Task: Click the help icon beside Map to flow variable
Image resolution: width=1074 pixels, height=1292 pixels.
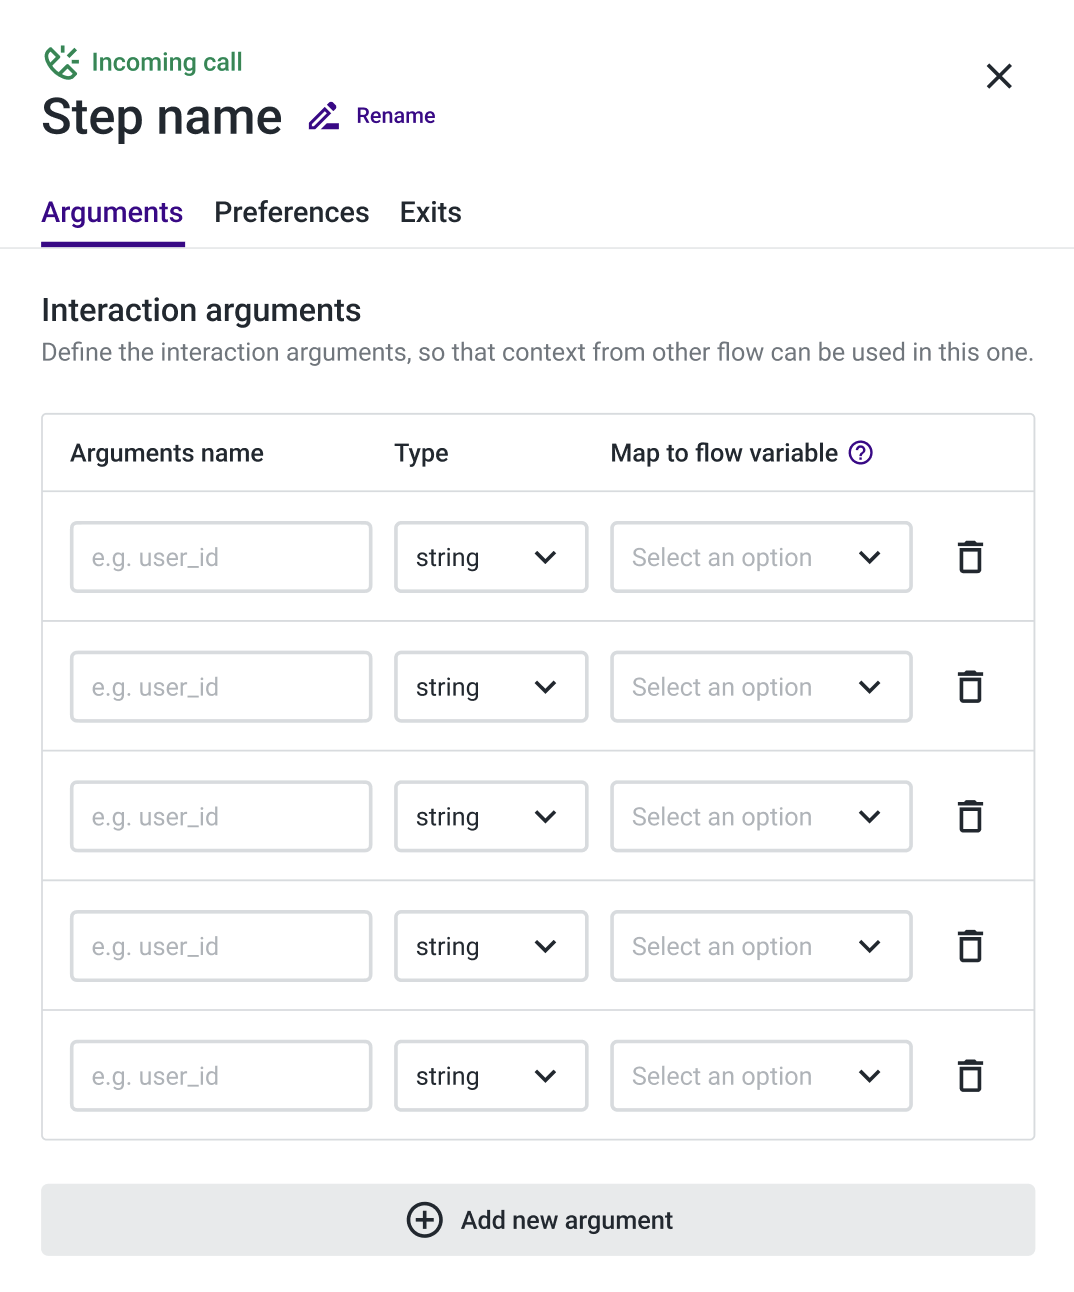Action: tap(860, 453)
